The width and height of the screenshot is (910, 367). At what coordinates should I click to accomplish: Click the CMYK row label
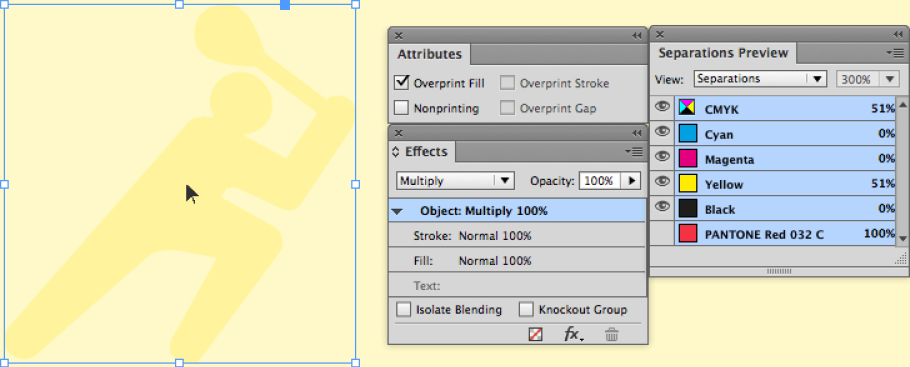(722, 109)
